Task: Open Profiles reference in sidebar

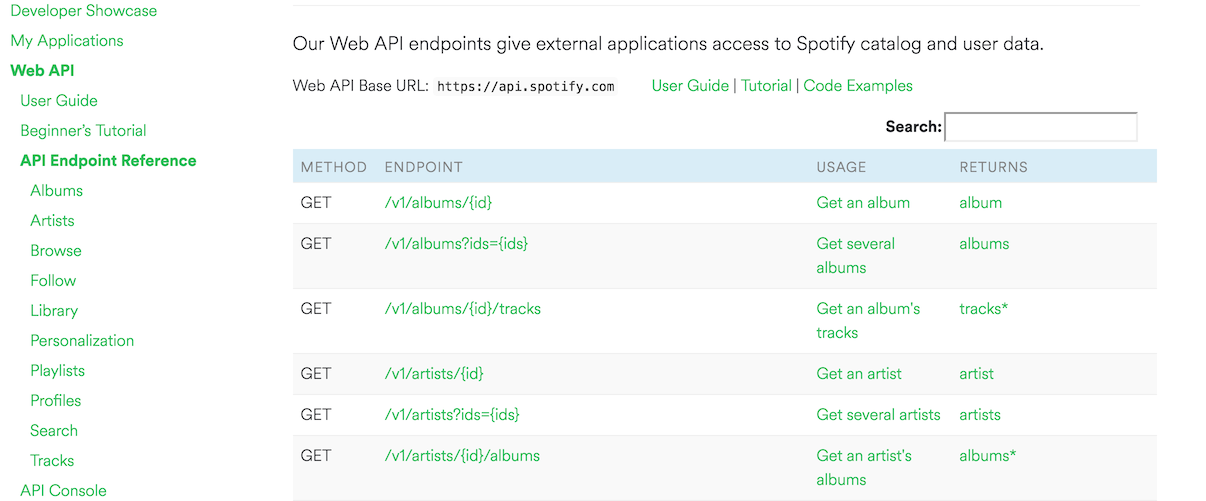Action: [x=56, y=401]
